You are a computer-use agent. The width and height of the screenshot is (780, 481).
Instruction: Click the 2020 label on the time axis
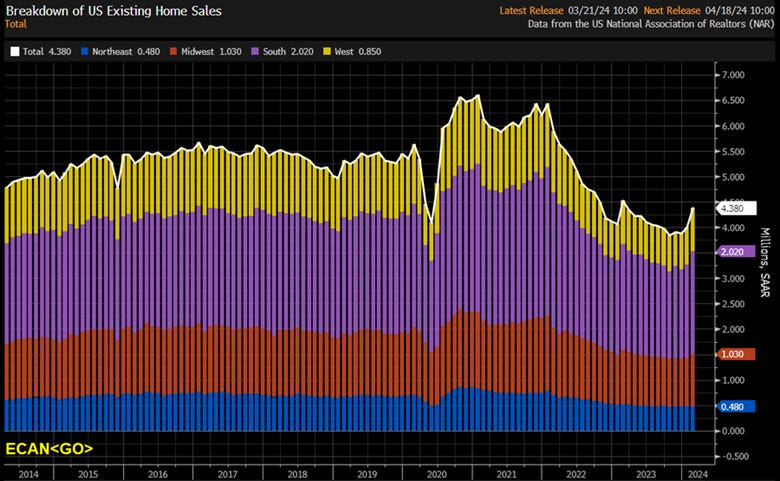(437, 474)
